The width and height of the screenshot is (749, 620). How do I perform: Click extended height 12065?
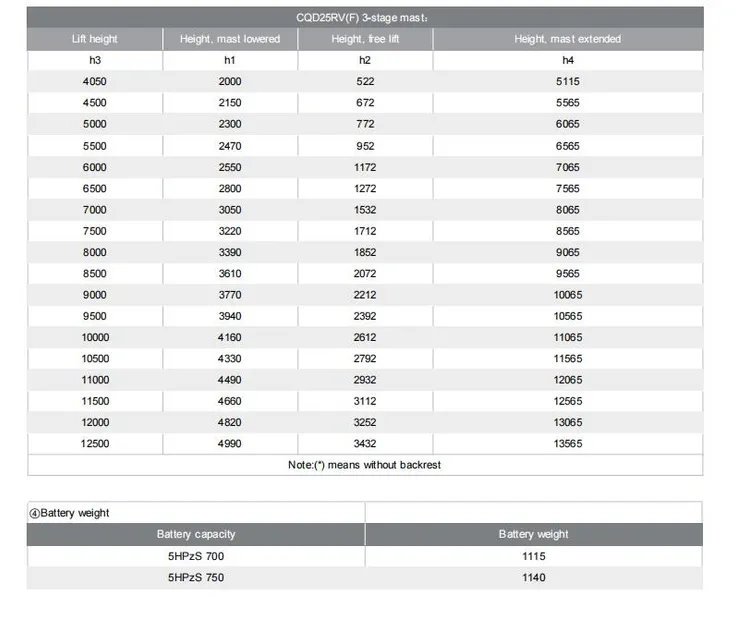[567, 380]
